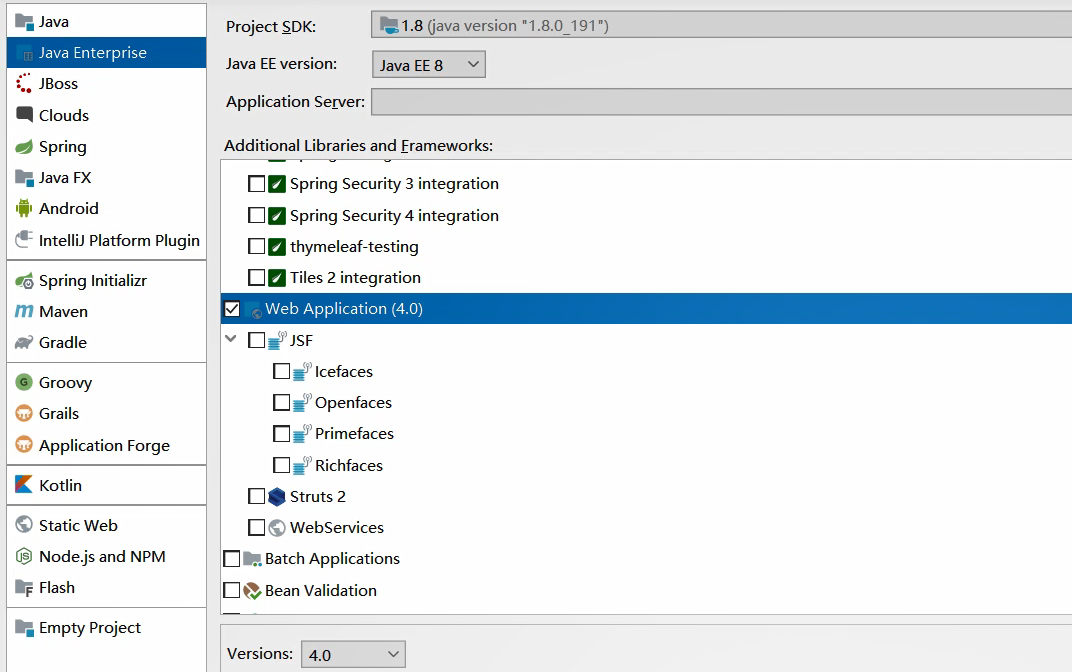
Task: Click the Empty Project folder icon
Action: point(24,628)
